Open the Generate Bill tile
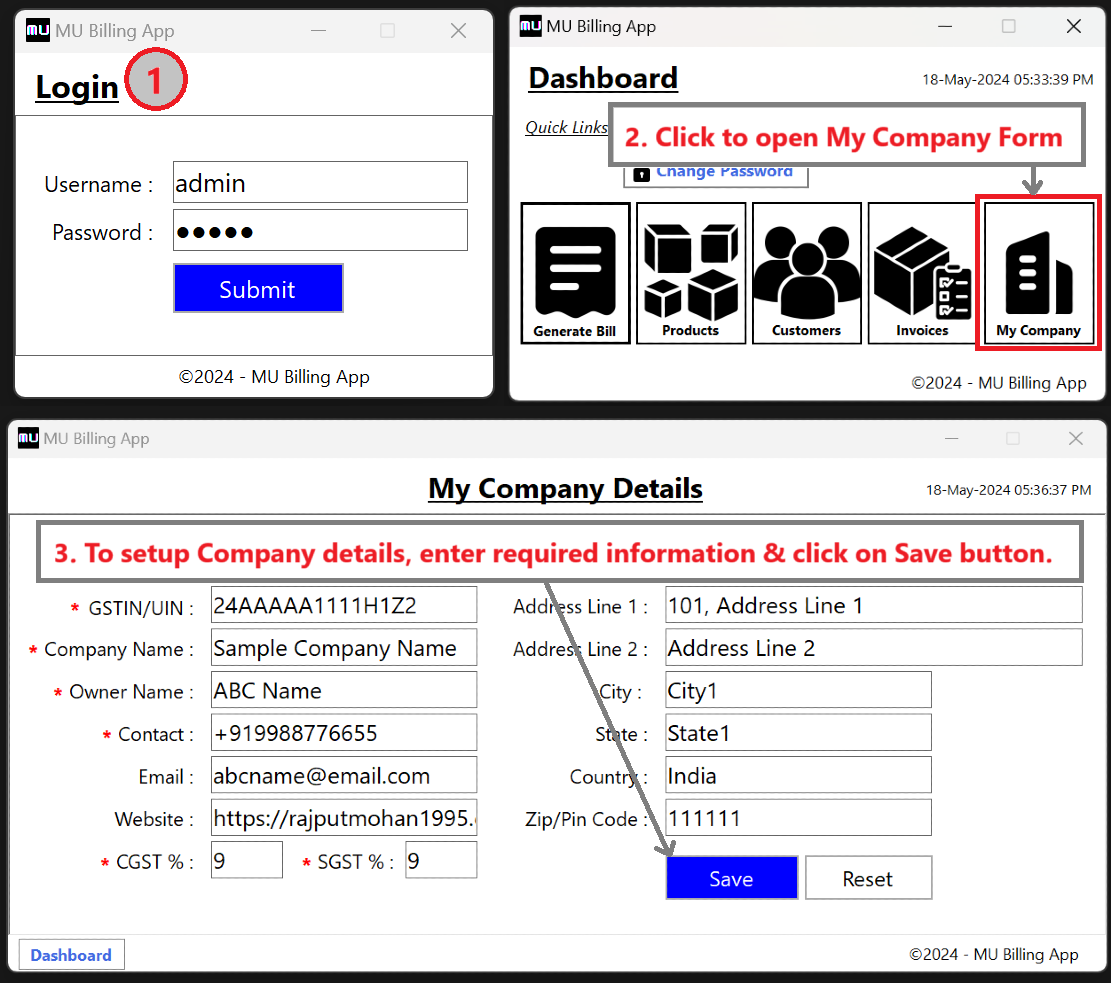The image size is (1111, 983). click(575, 273)
